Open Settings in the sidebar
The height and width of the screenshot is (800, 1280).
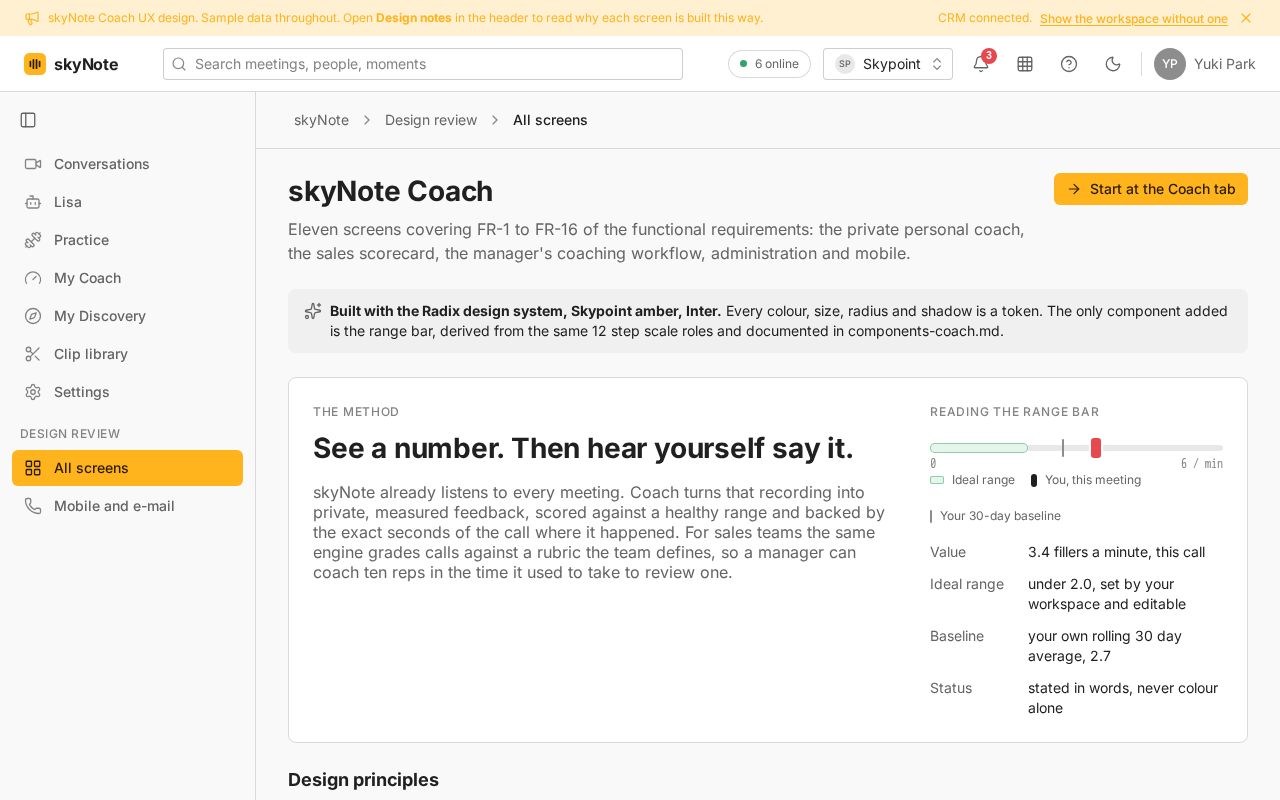click(127, 392)
